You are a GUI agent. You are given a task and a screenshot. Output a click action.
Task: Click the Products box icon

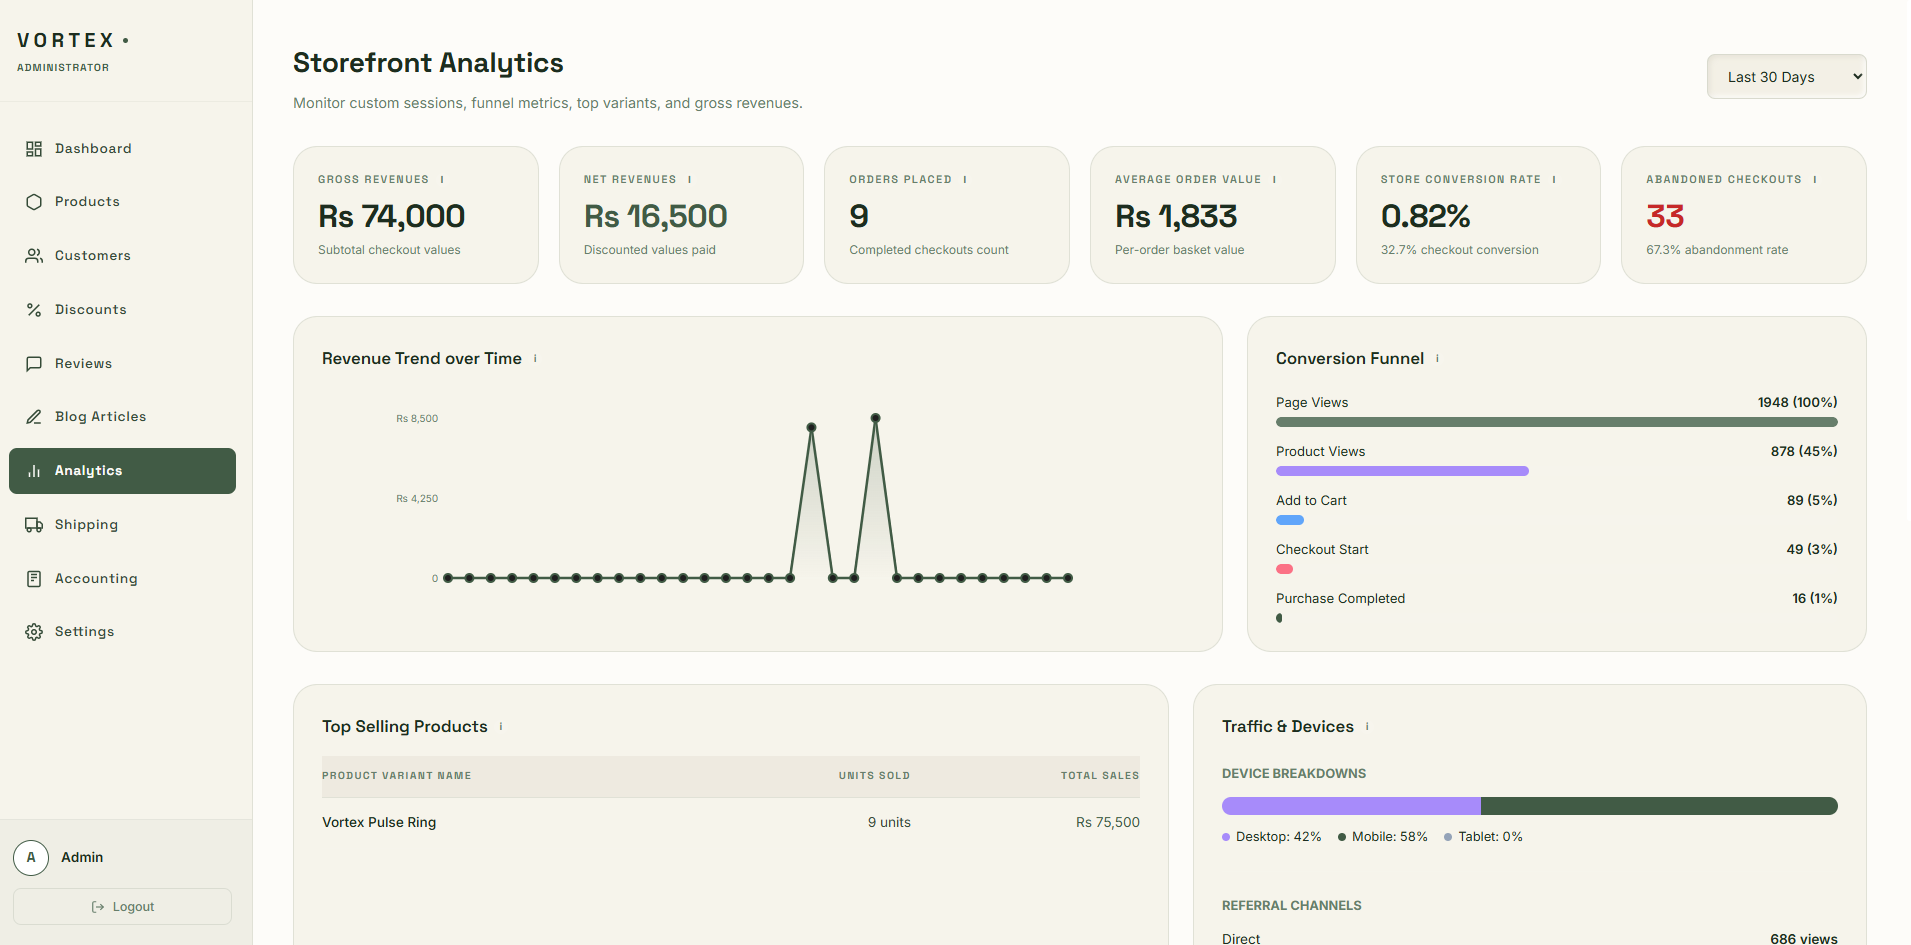coord(34,202)
